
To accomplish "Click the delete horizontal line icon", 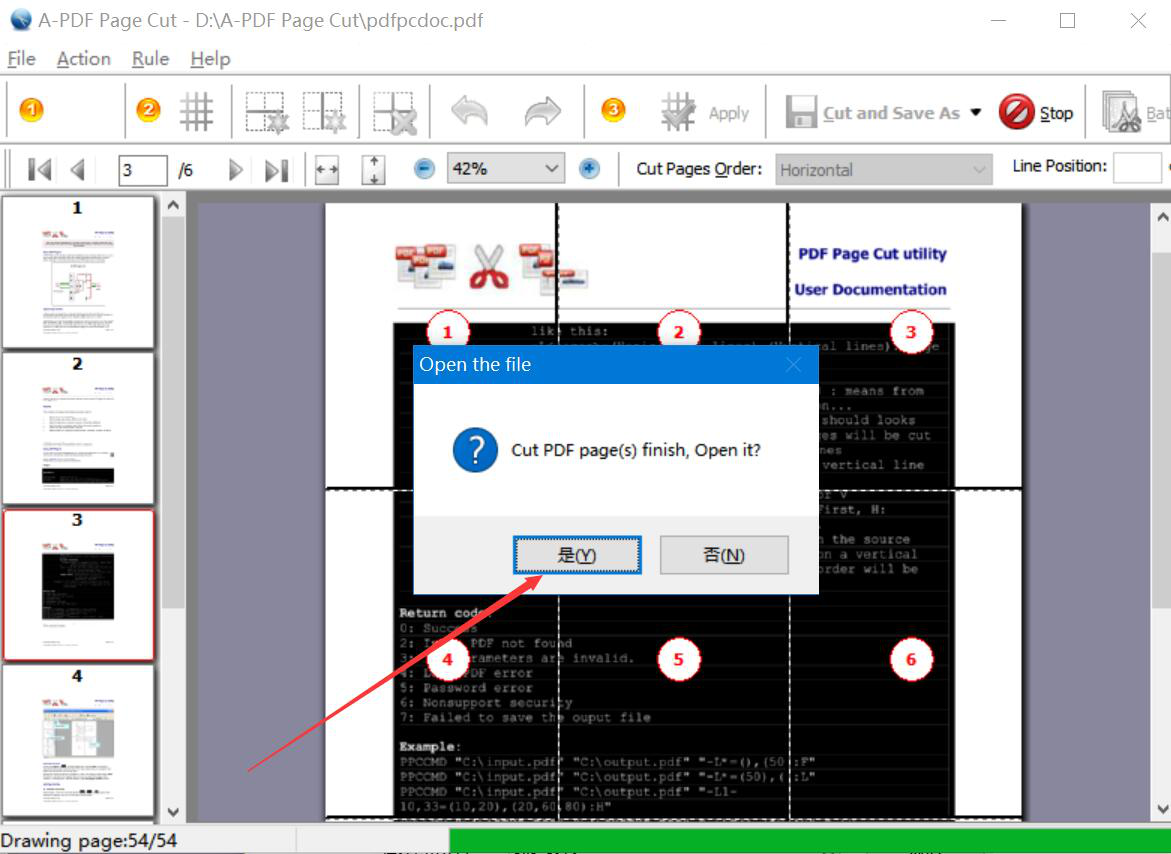I will [267, 113].
